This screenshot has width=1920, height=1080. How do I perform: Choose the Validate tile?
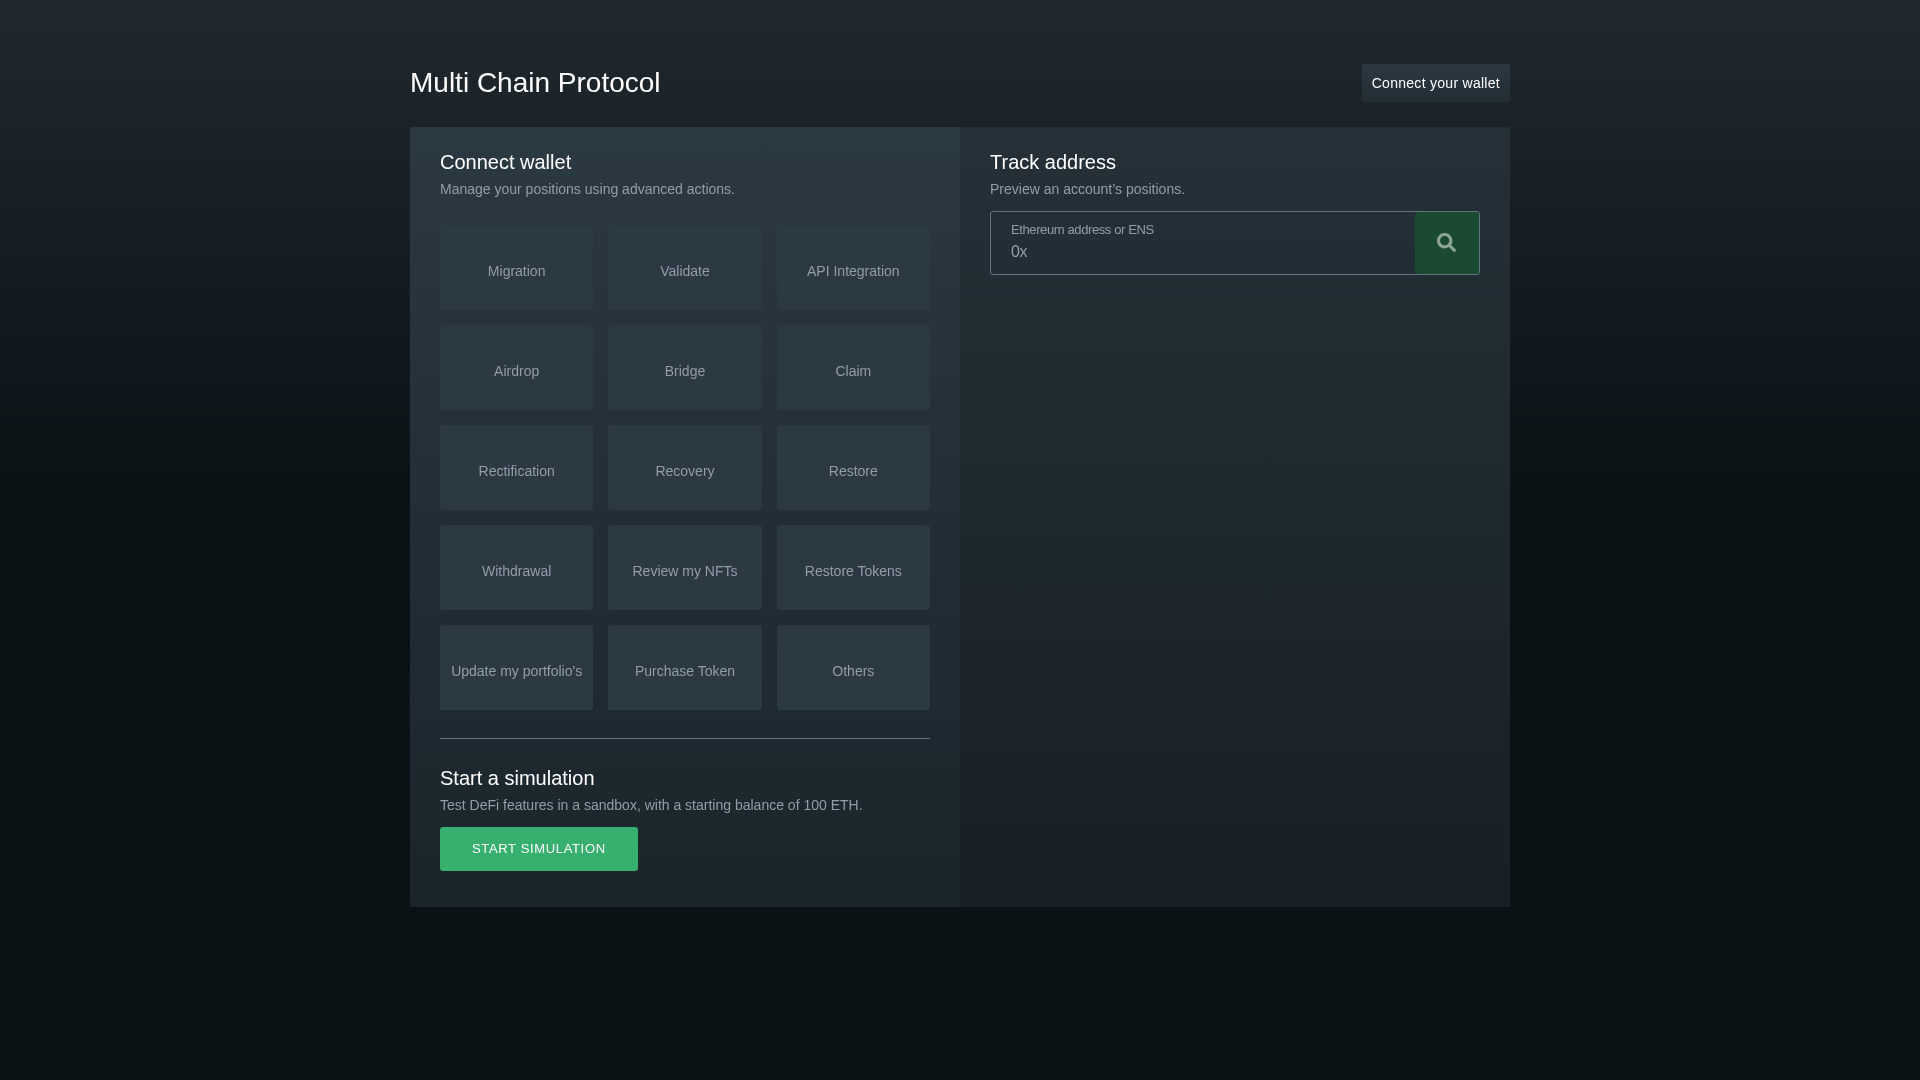(x=685, y=268)
